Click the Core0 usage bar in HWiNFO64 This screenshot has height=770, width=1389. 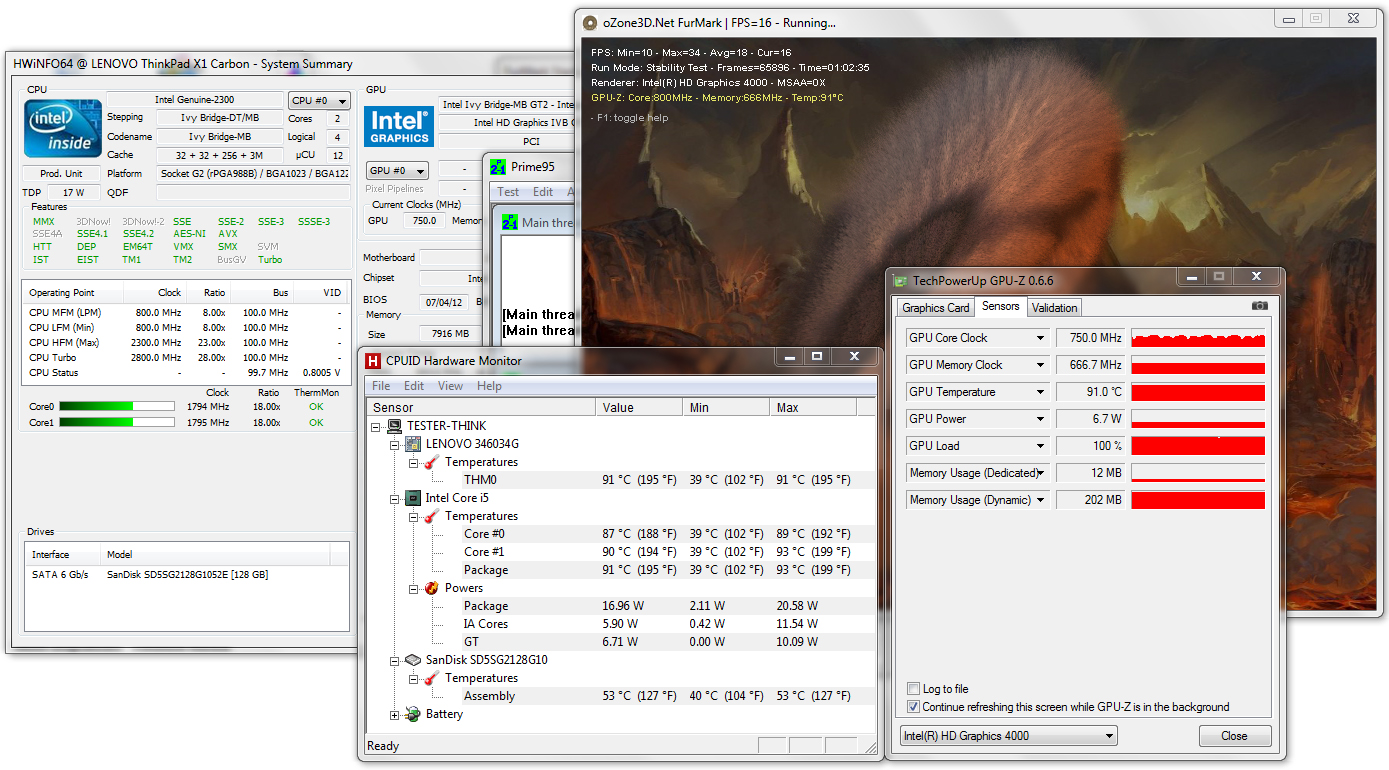[x=116, y=407]
